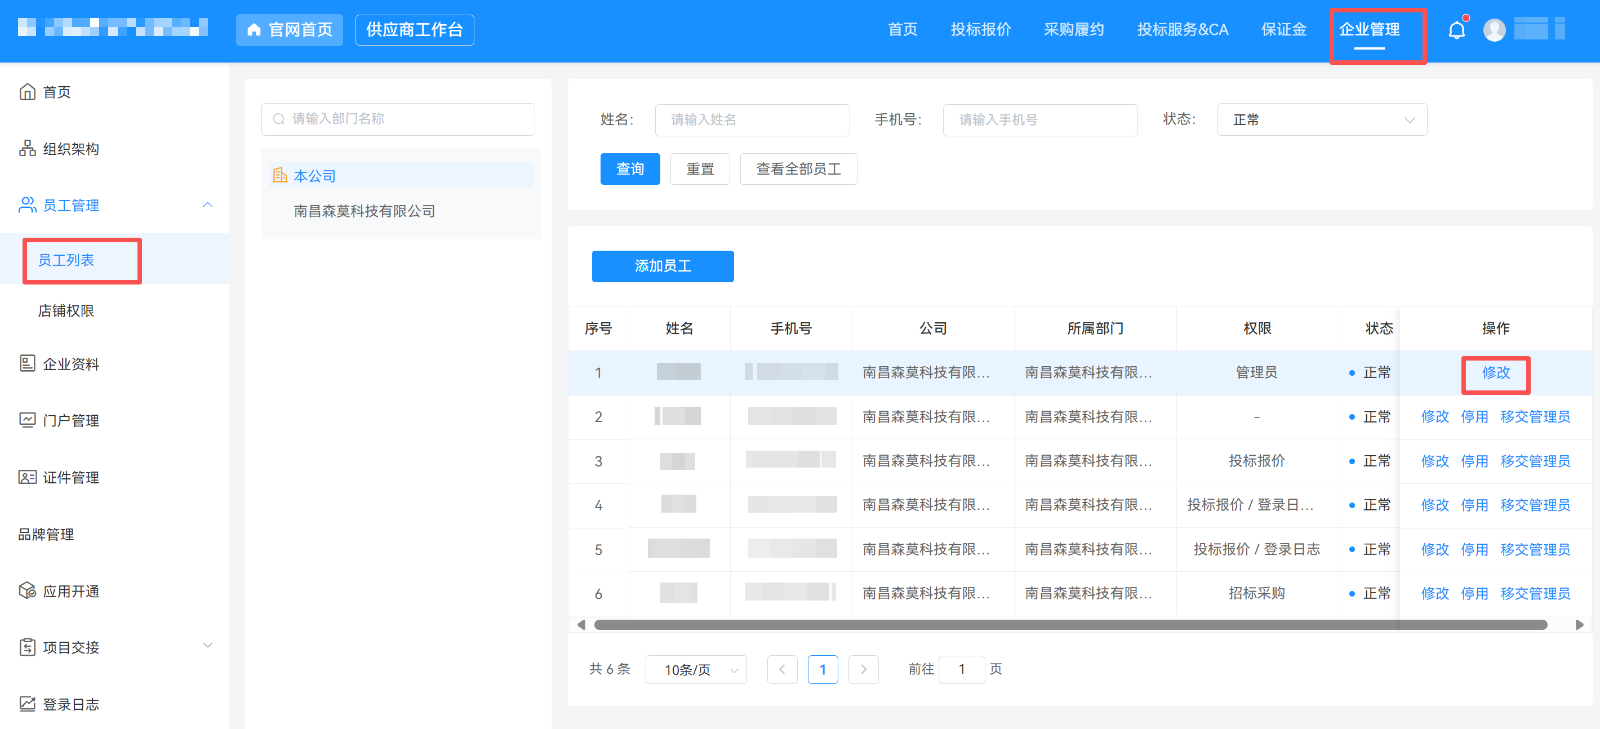Click the user avatar icon
The image size is (1600, 729).
pyautogui.click(x=1494, y=30)
